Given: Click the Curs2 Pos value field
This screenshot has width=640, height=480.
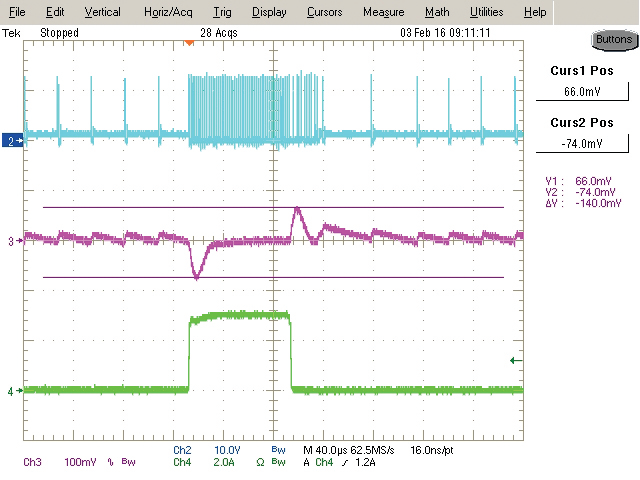Looking at the screenshot, I should (x=583, y=144).
